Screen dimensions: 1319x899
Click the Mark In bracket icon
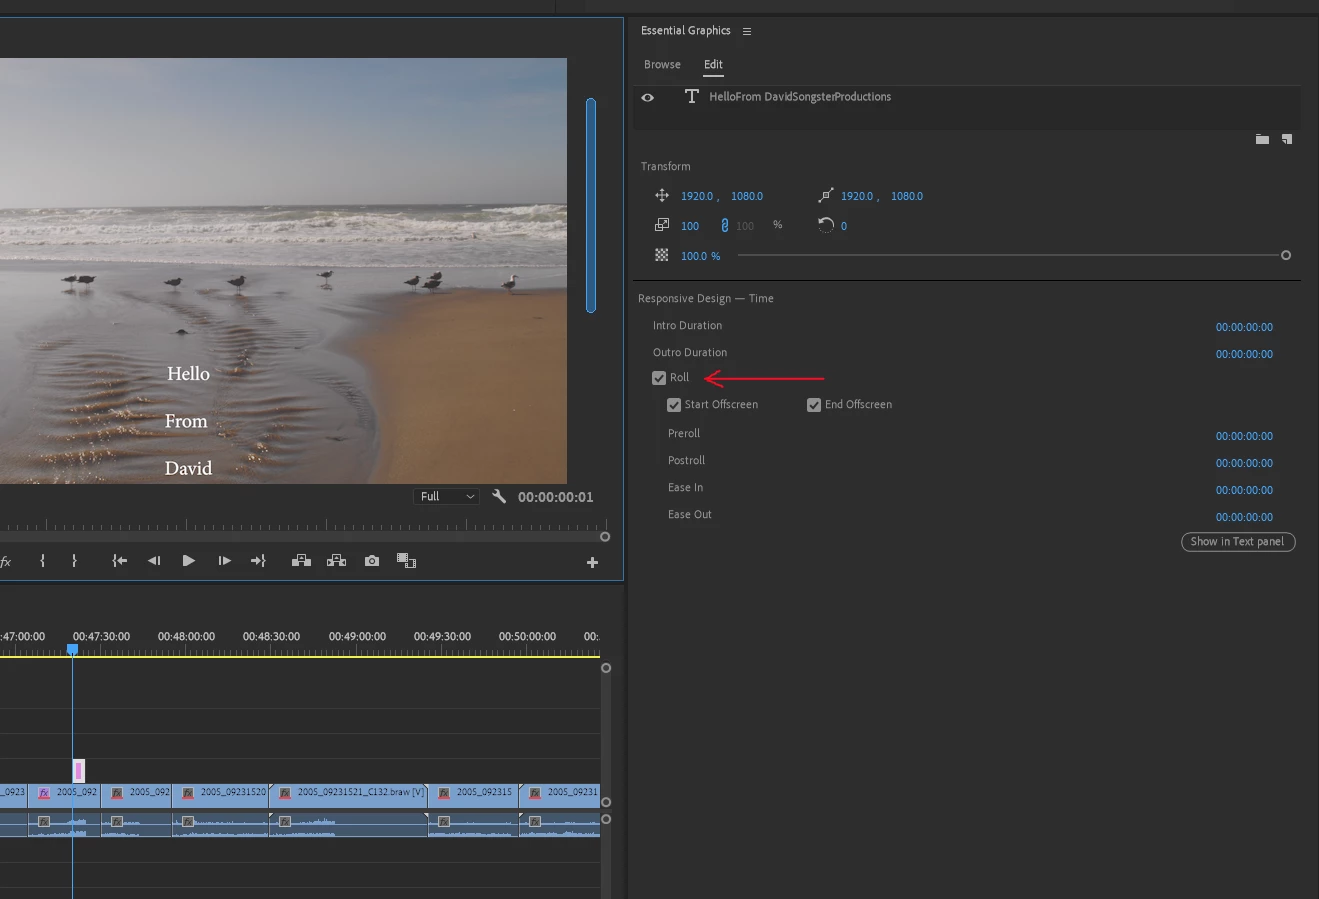[x=42, y=561]
